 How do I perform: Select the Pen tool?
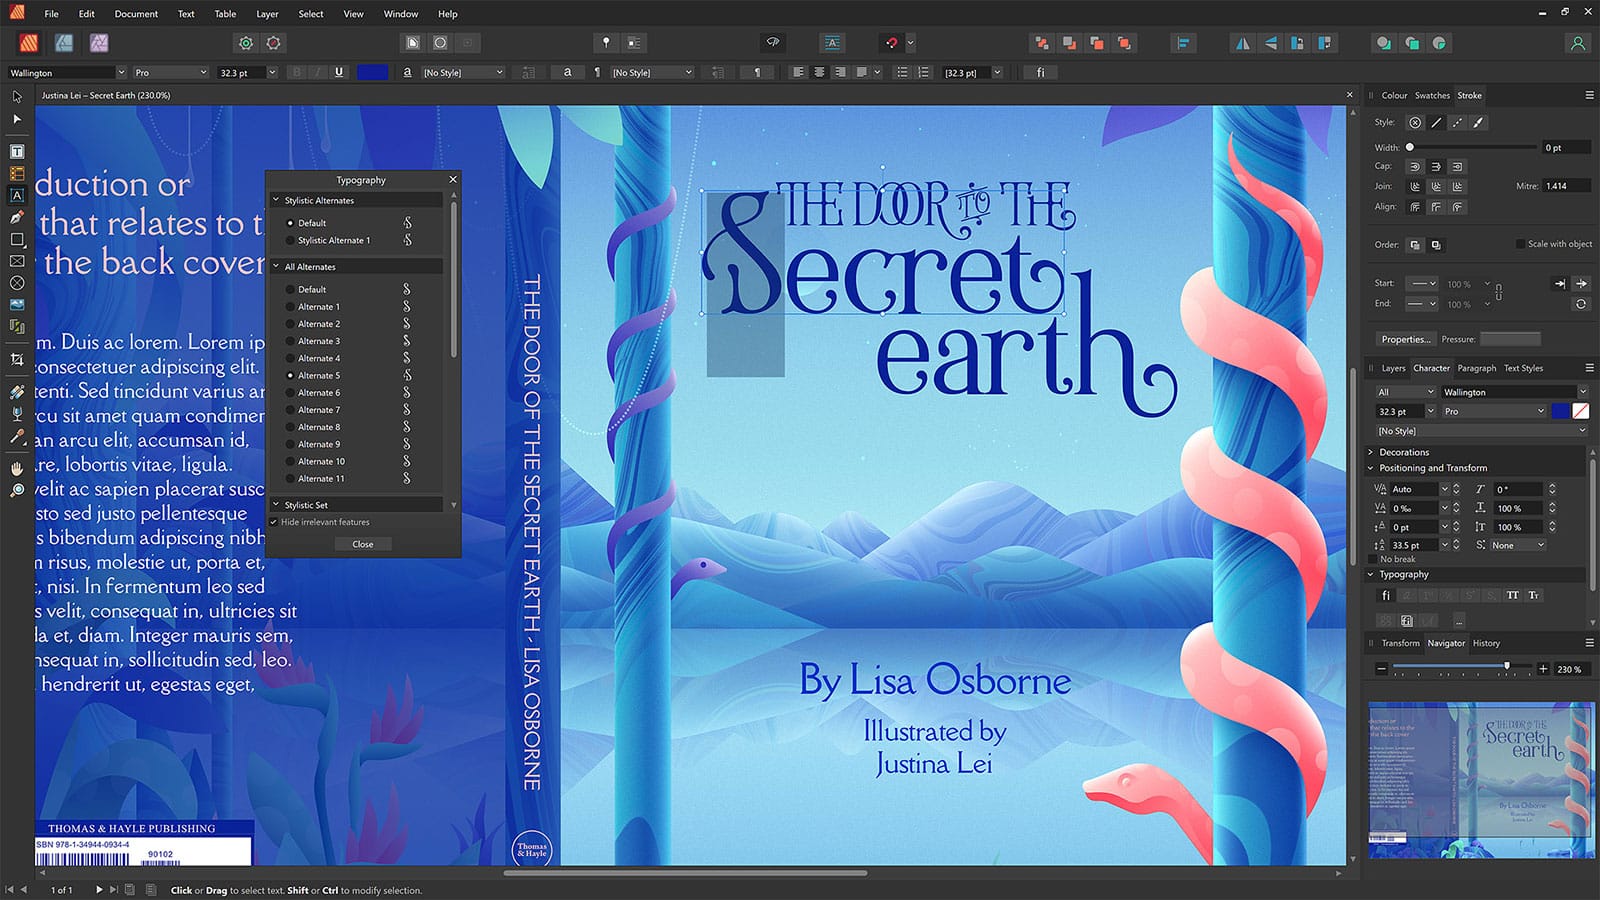coord(16,219)
